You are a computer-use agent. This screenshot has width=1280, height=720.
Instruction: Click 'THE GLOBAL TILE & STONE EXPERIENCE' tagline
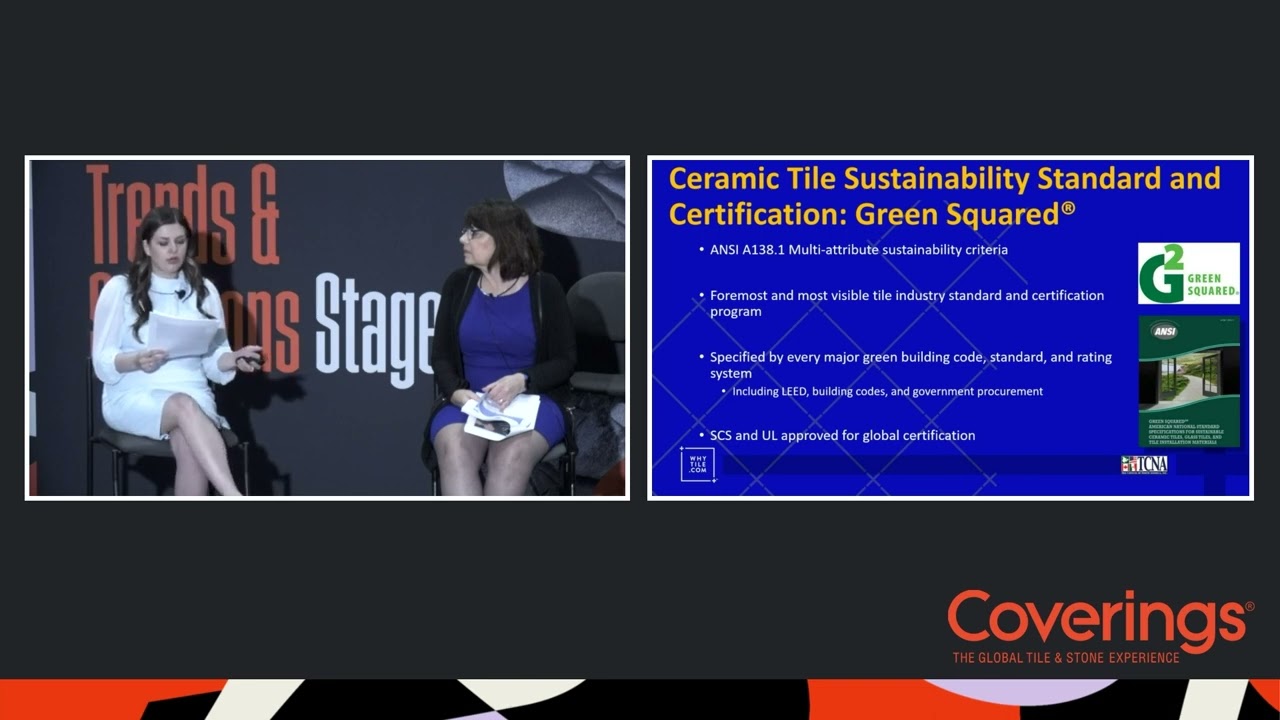(1066, 658)
